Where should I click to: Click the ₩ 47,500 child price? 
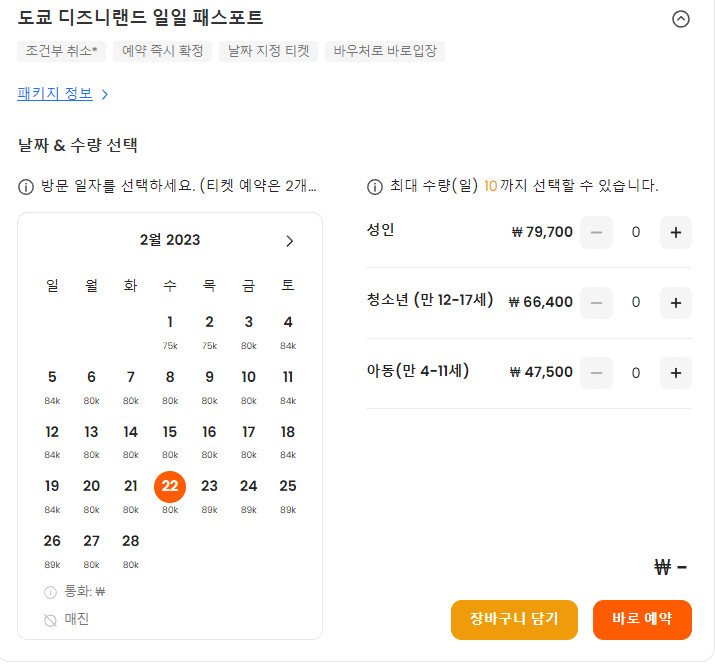coord(541,372)
